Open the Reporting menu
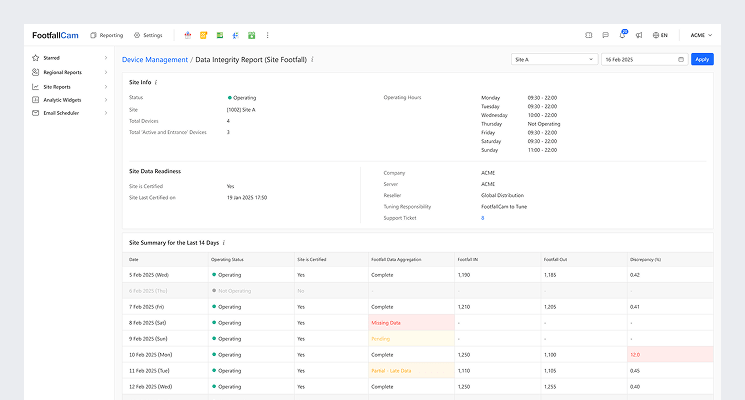Screen dimensions: 745x400 [107, 35]
